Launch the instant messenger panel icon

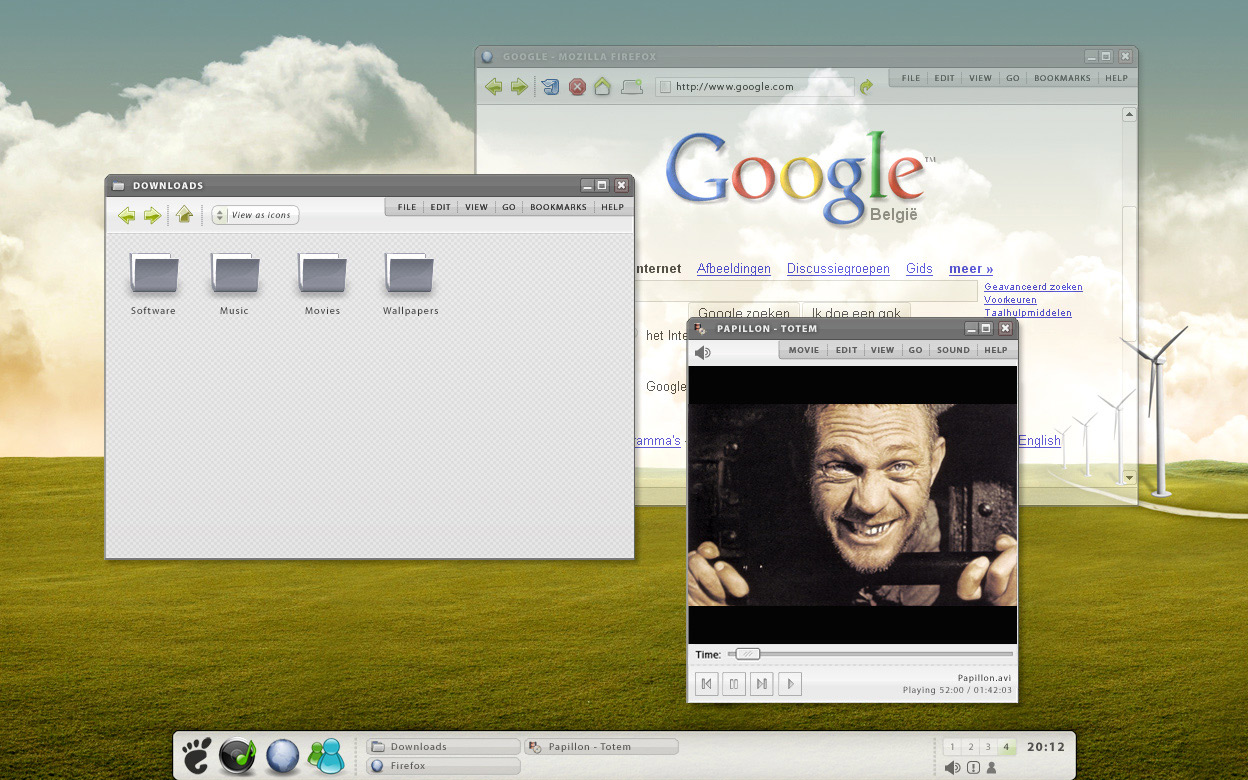click(x=326, y=756)
